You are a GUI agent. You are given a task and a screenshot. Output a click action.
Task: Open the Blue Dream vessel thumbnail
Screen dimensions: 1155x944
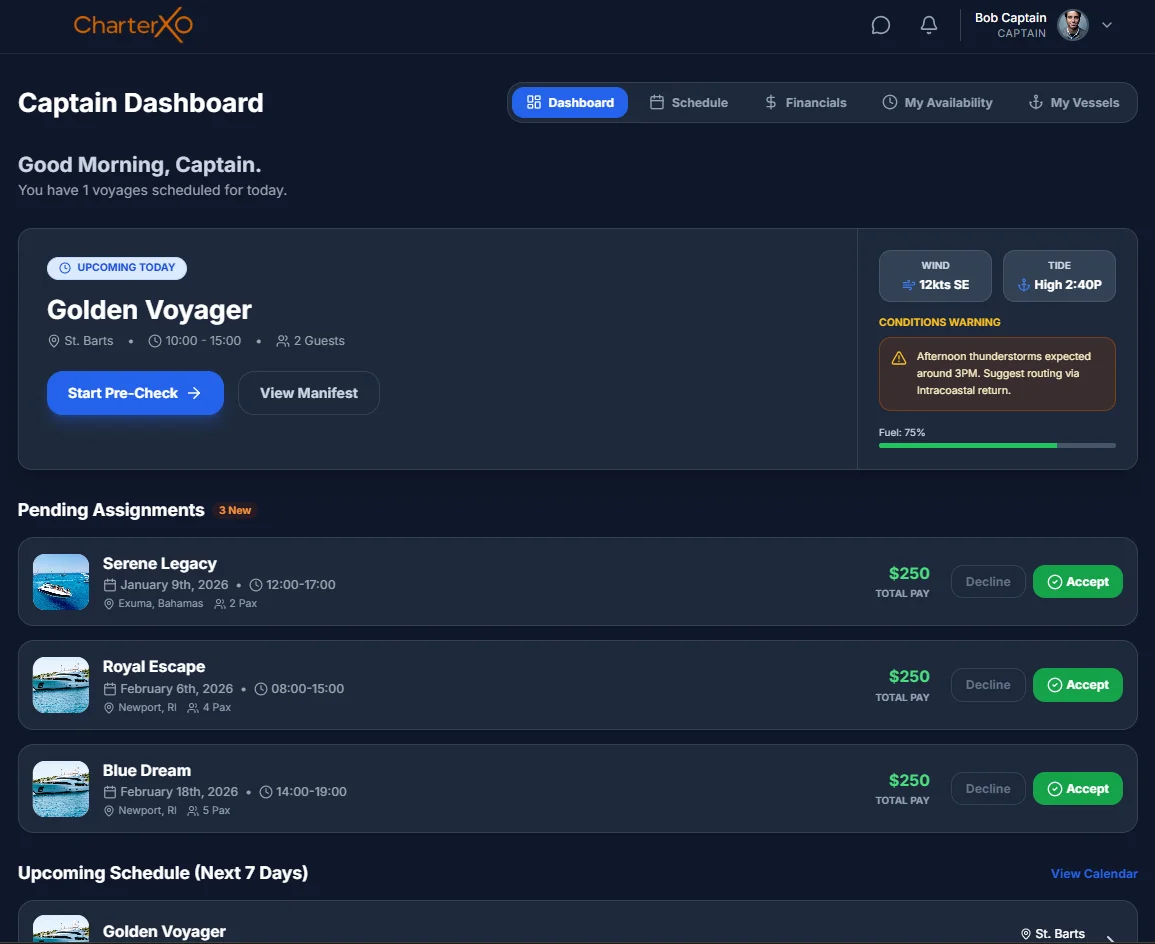click(61, 789)
